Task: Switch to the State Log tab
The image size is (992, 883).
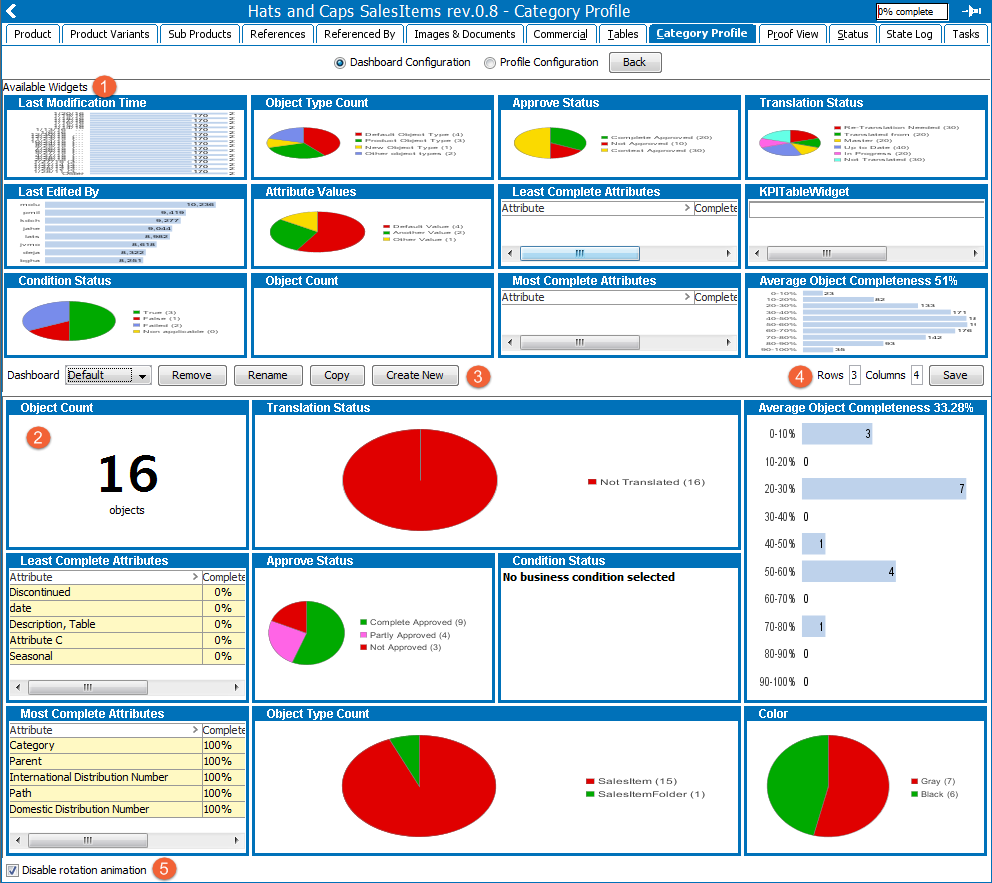Action: pos(909,33)
